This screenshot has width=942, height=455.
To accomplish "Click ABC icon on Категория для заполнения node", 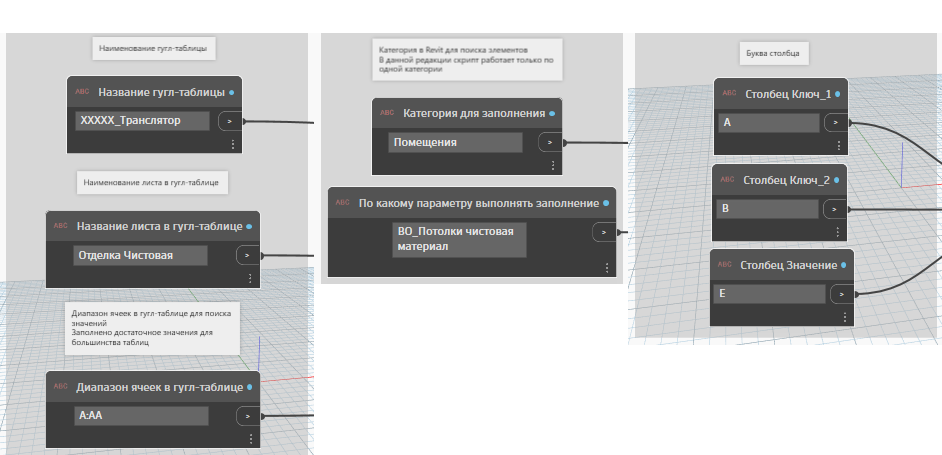I will tap(387, 113).
